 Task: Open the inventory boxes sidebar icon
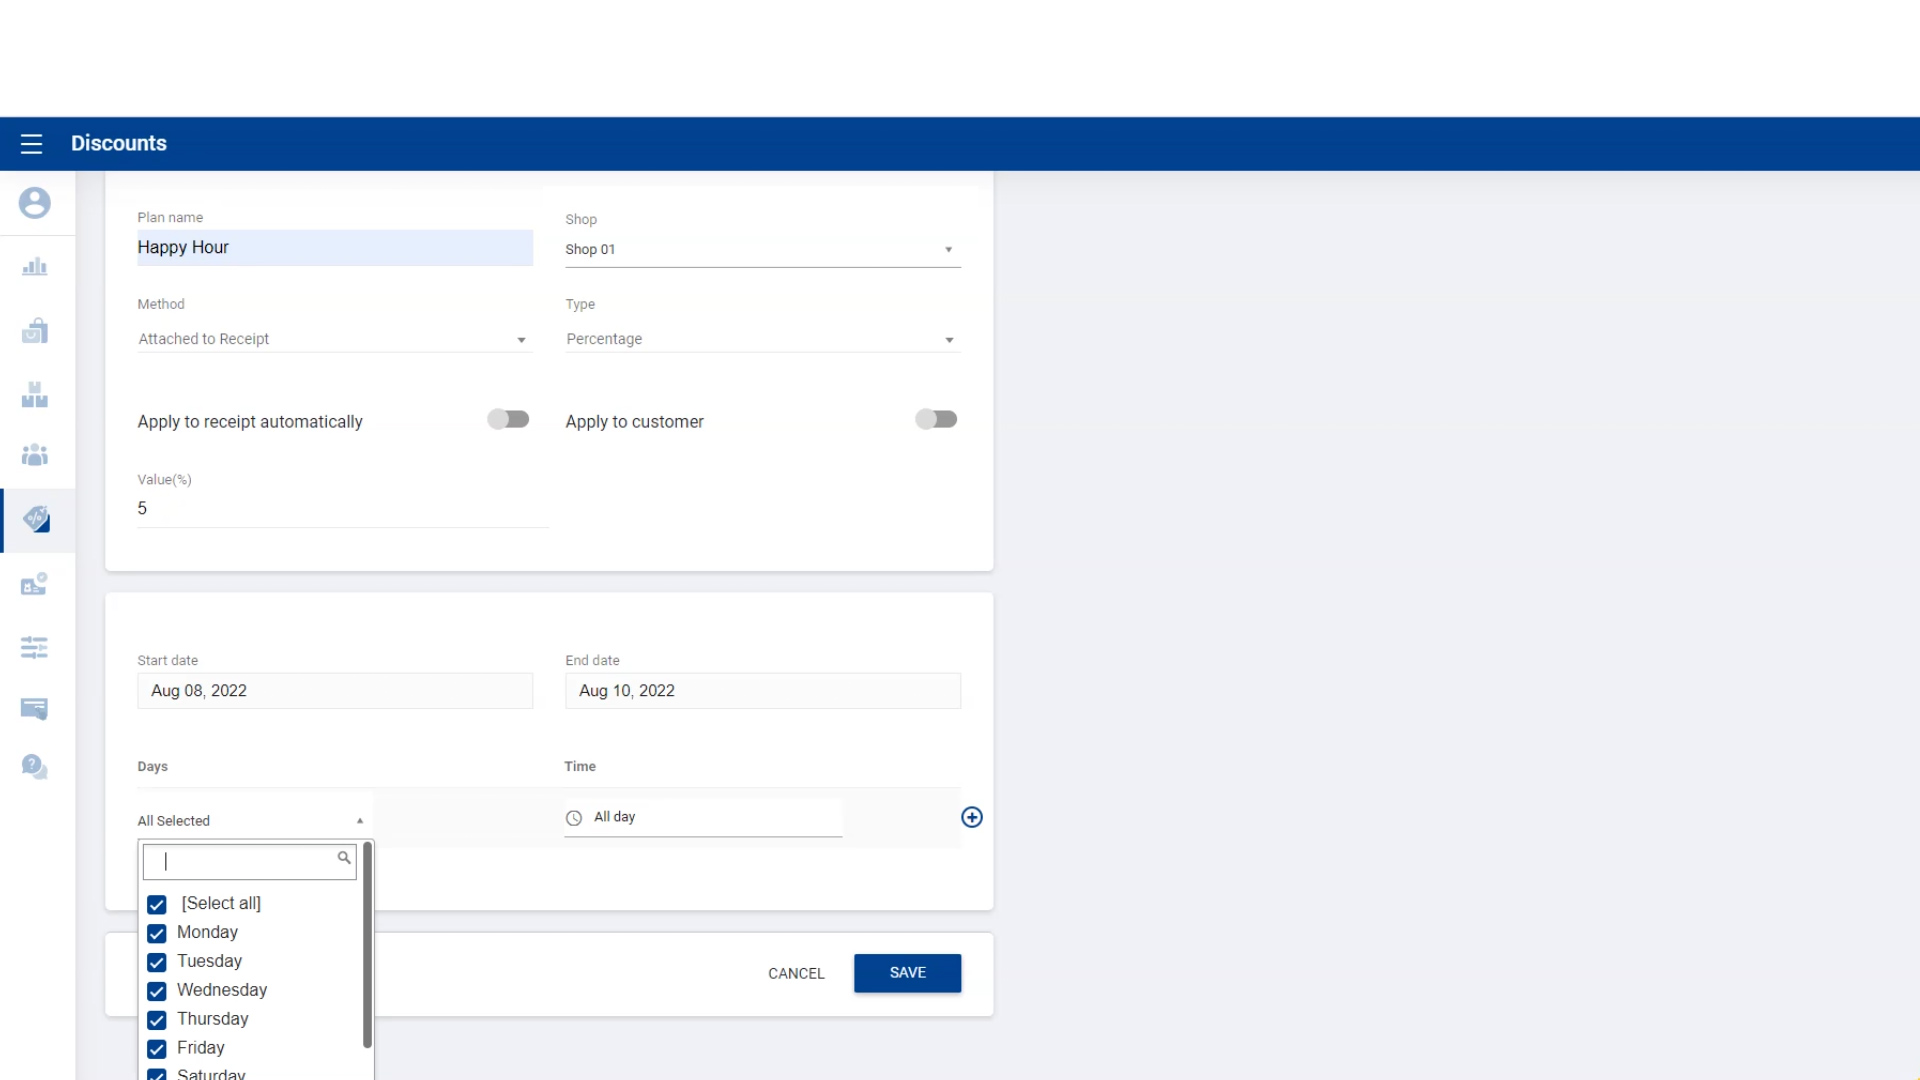point(34,395)
